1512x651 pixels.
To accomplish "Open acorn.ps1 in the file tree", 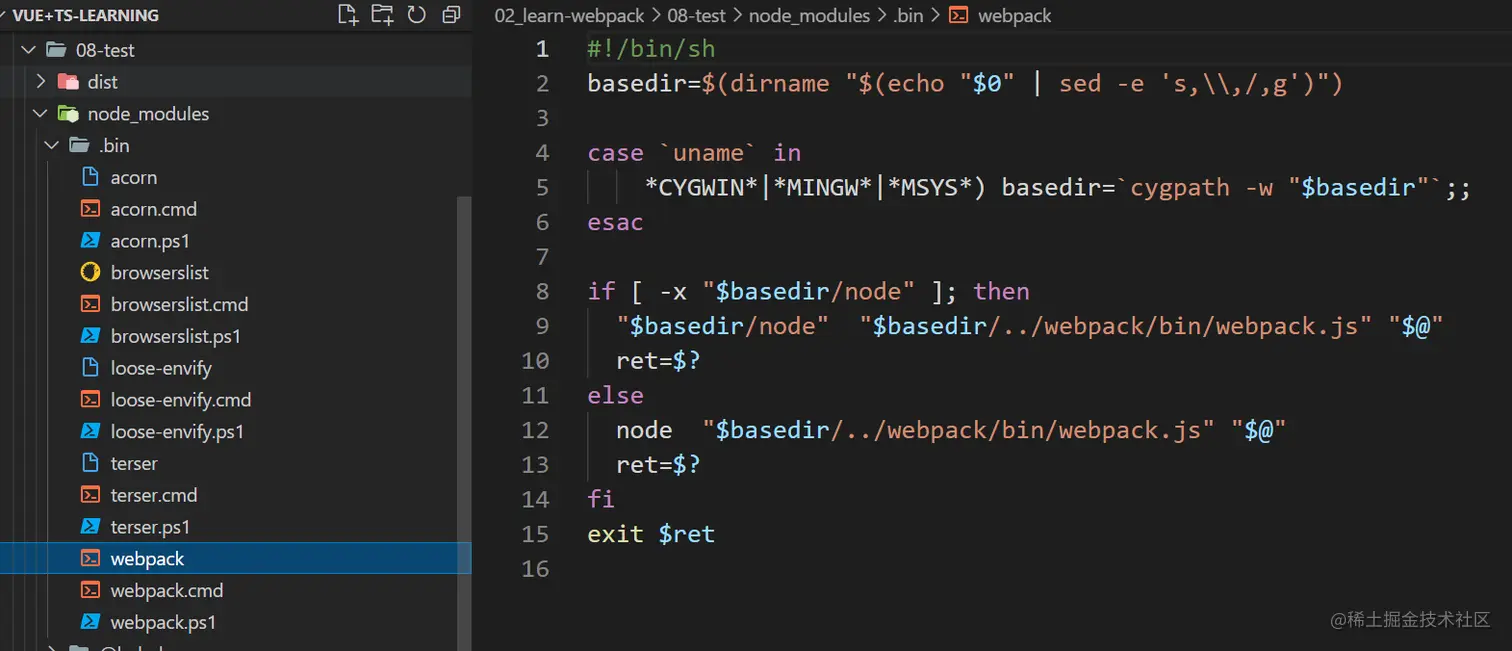I will point(150,241).
